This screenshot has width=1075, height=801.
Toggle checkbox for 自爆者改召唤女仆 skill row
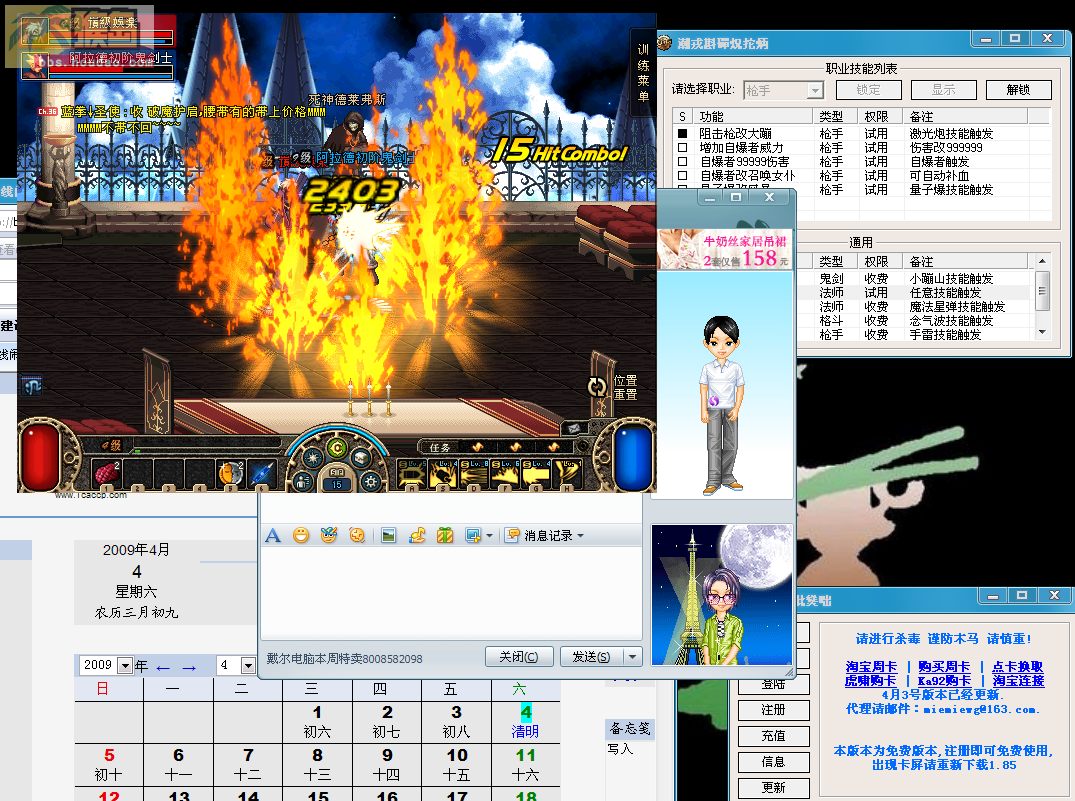pos(682,176)
